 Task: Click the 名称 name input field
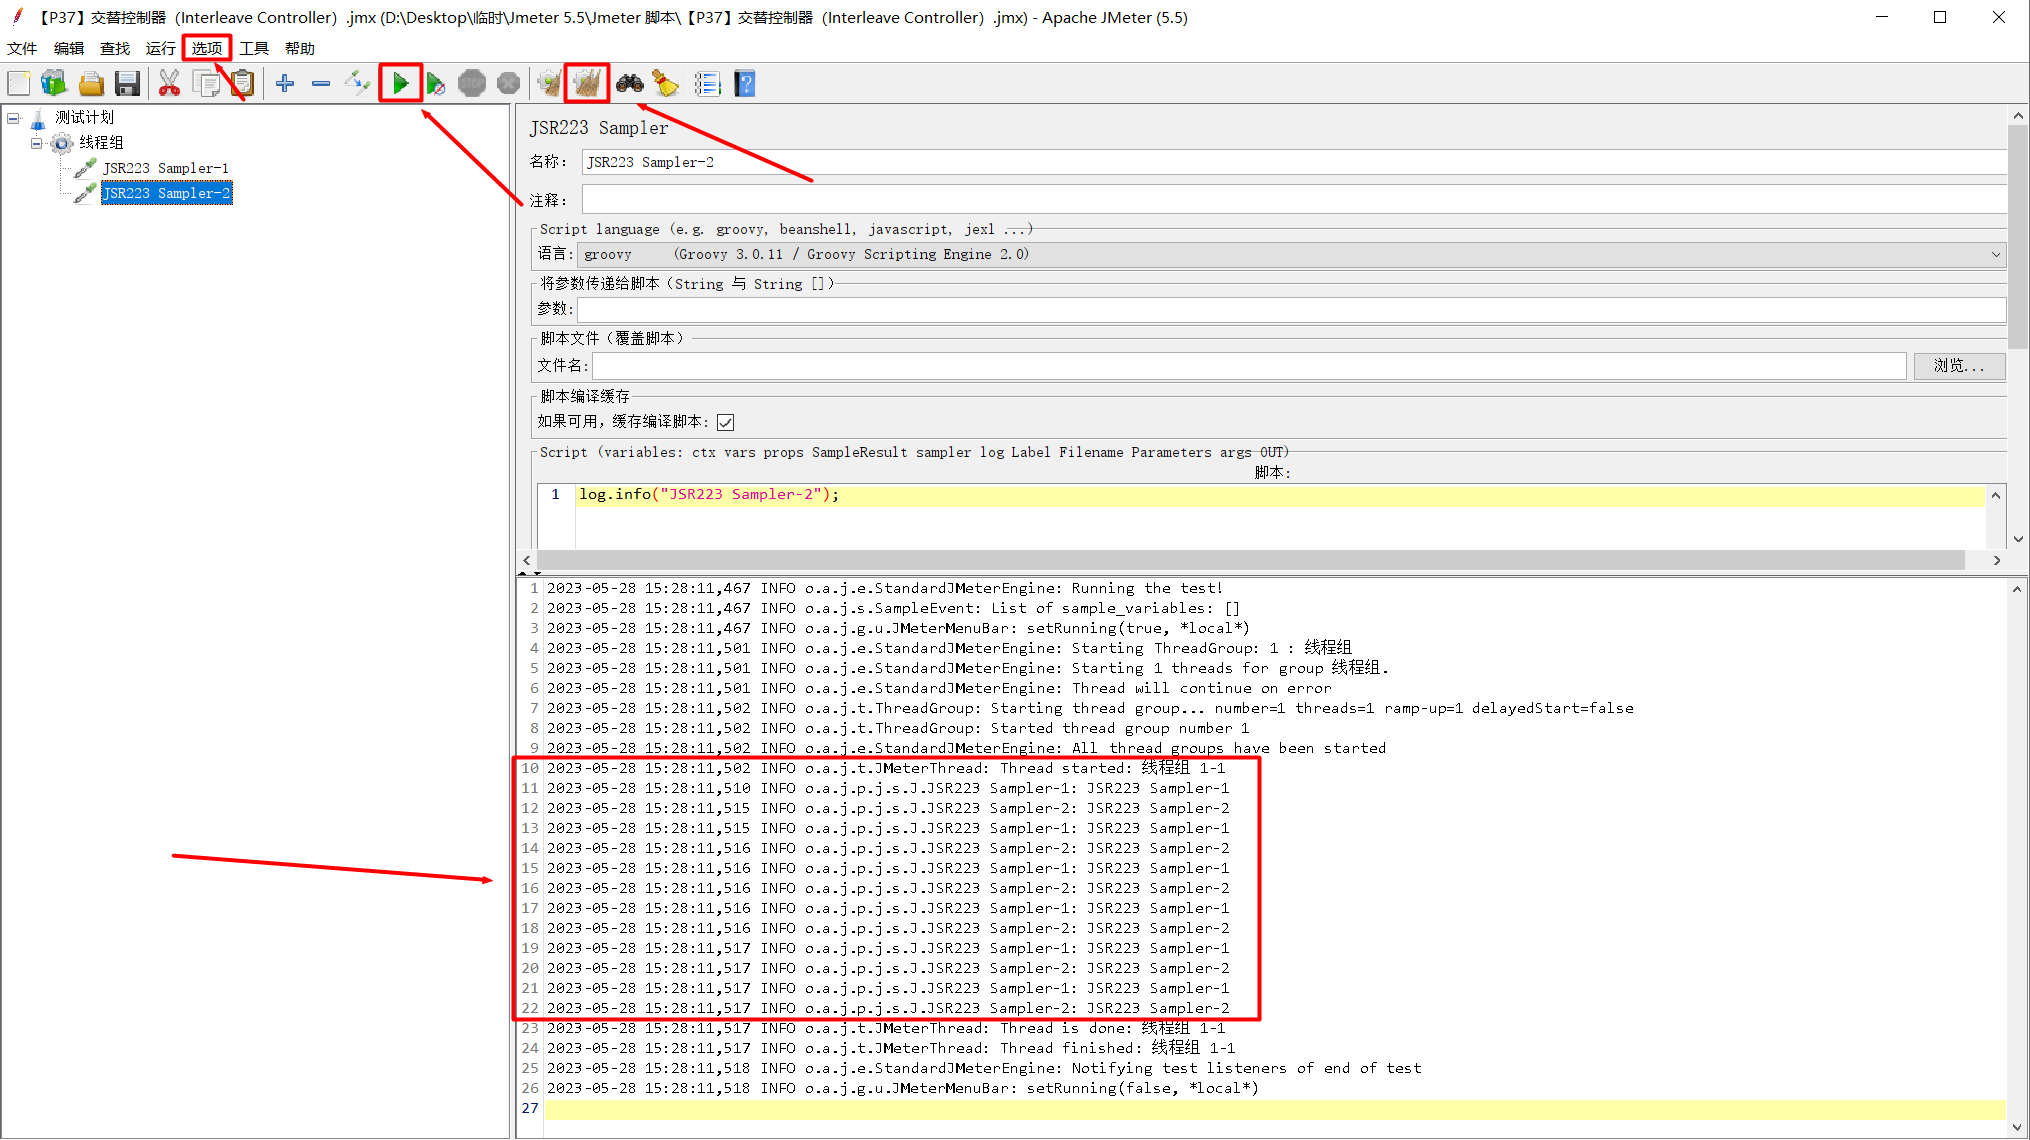(x=1294, y=162)
